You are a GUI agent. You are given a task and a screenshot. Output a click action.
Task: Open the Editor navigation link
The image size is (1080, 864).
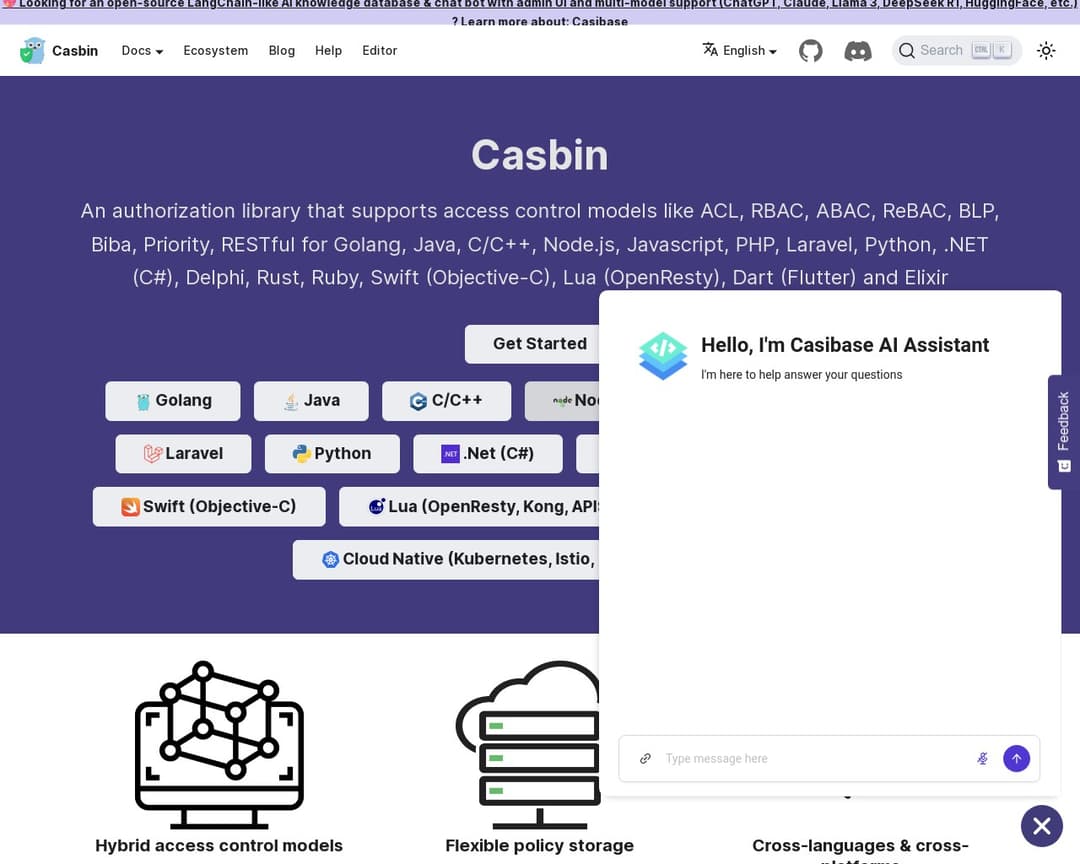pos(379,51)
